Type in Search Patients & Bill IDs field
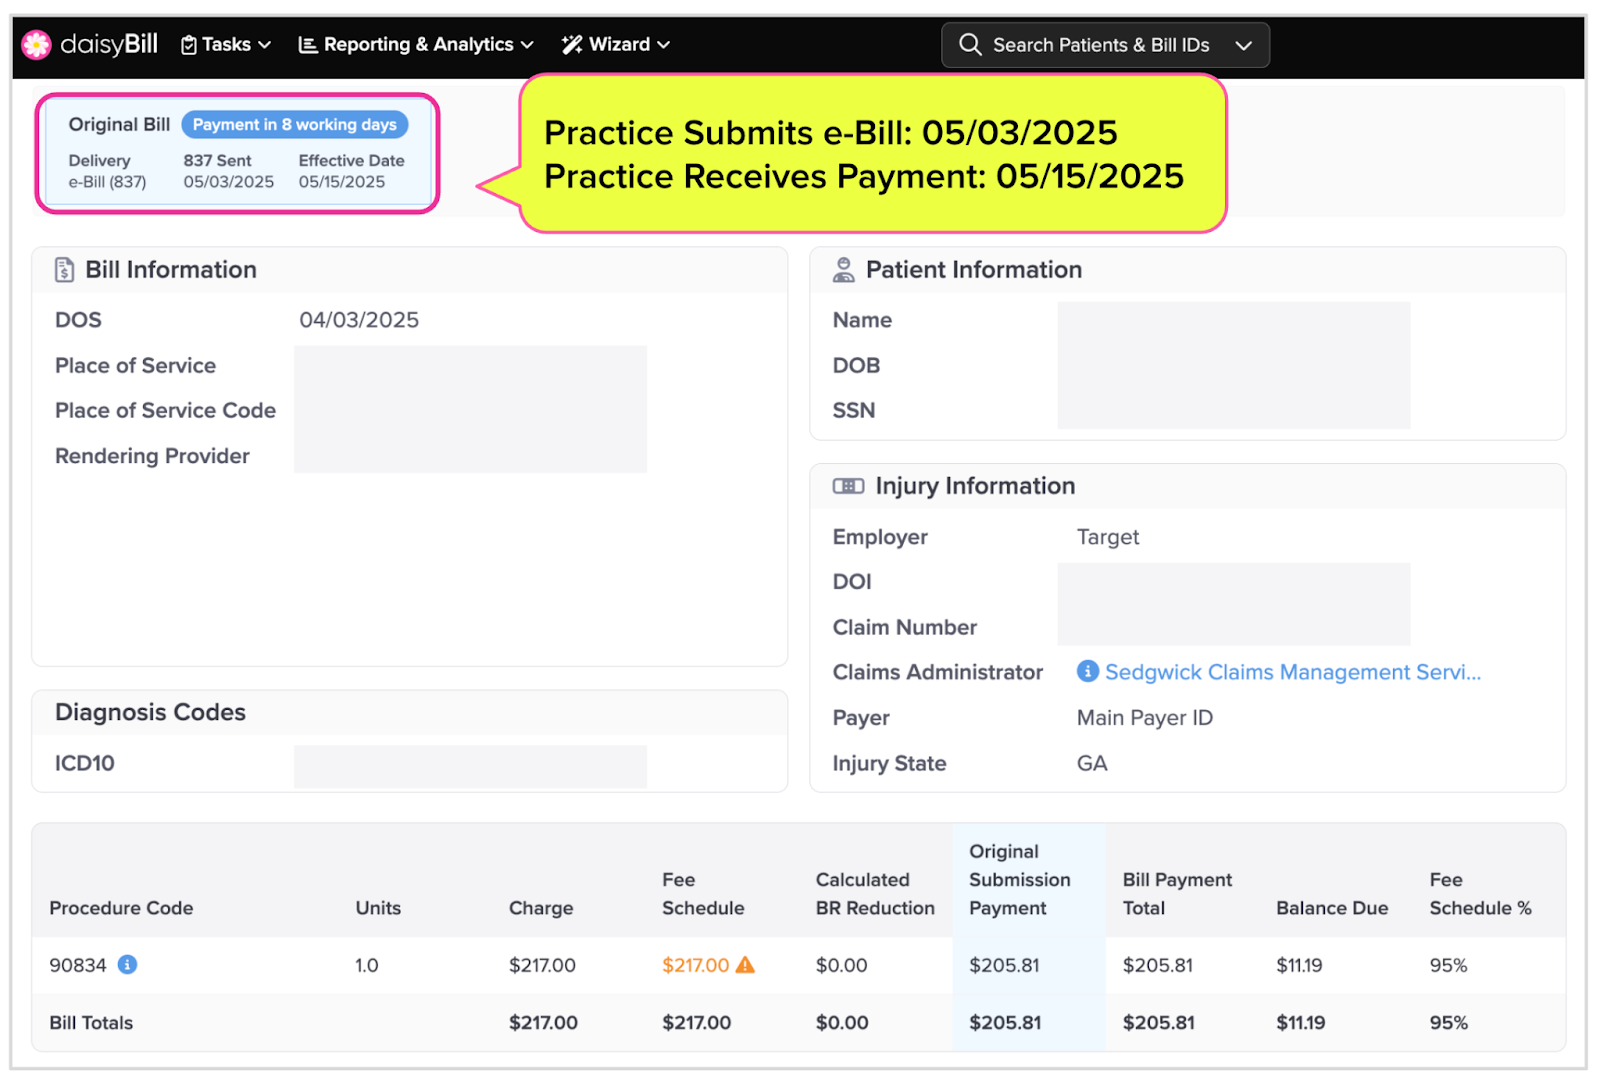Screen dimensions: 1600x1078 pyautogui.click(x=1100, y=45)
